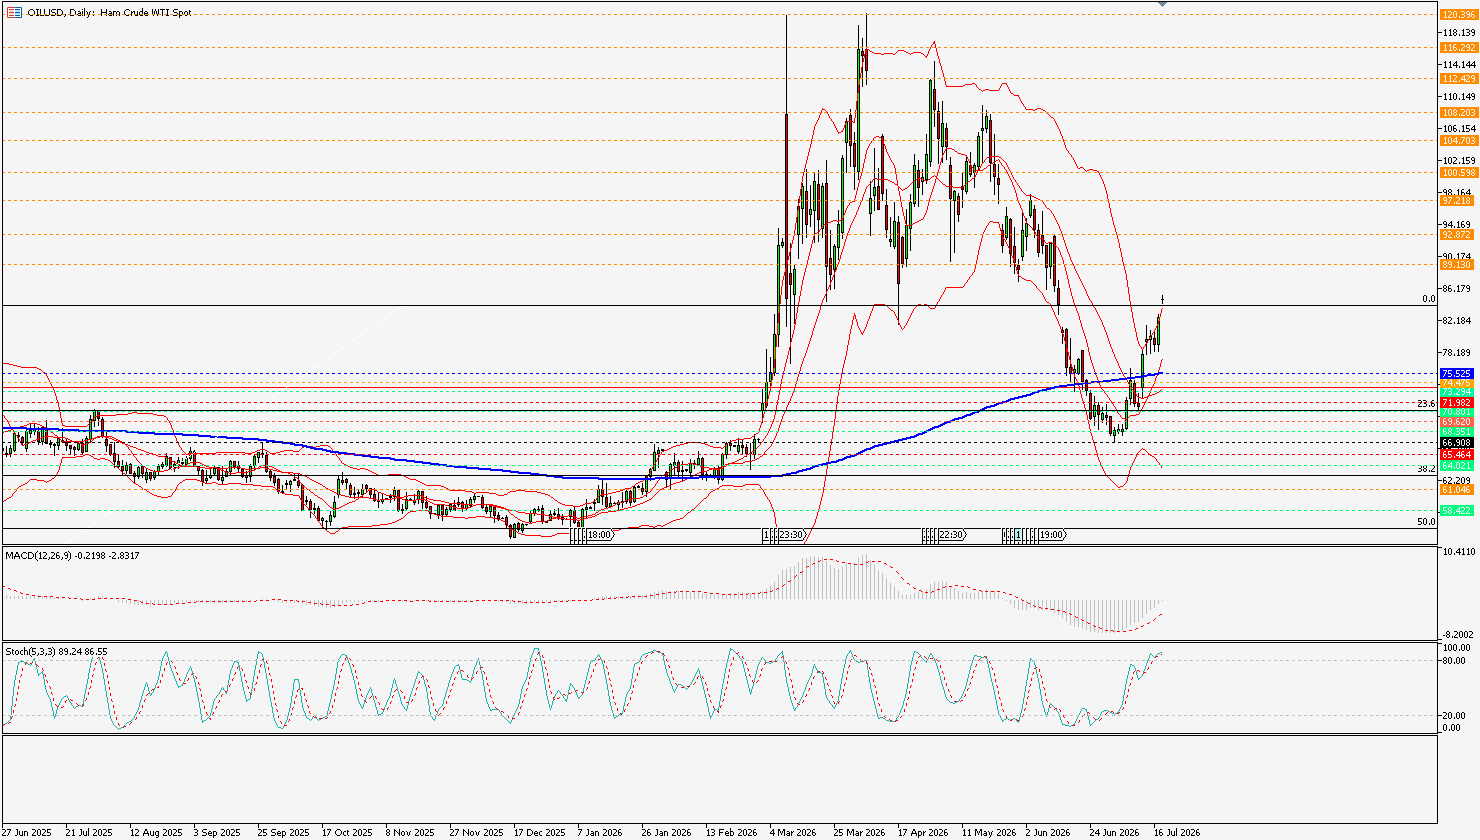Click the 25 Mar 2026 date label
This screenshot has height=840, width=1480.
point(859,832)
